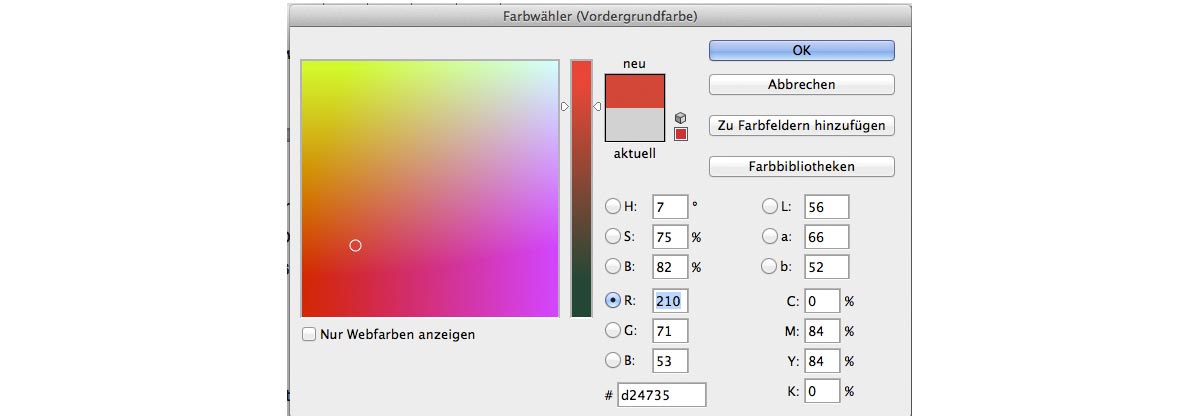Click the small red web-safe color swatch
The height and width of the screenshot is (420, 1200).
[681, 135]
